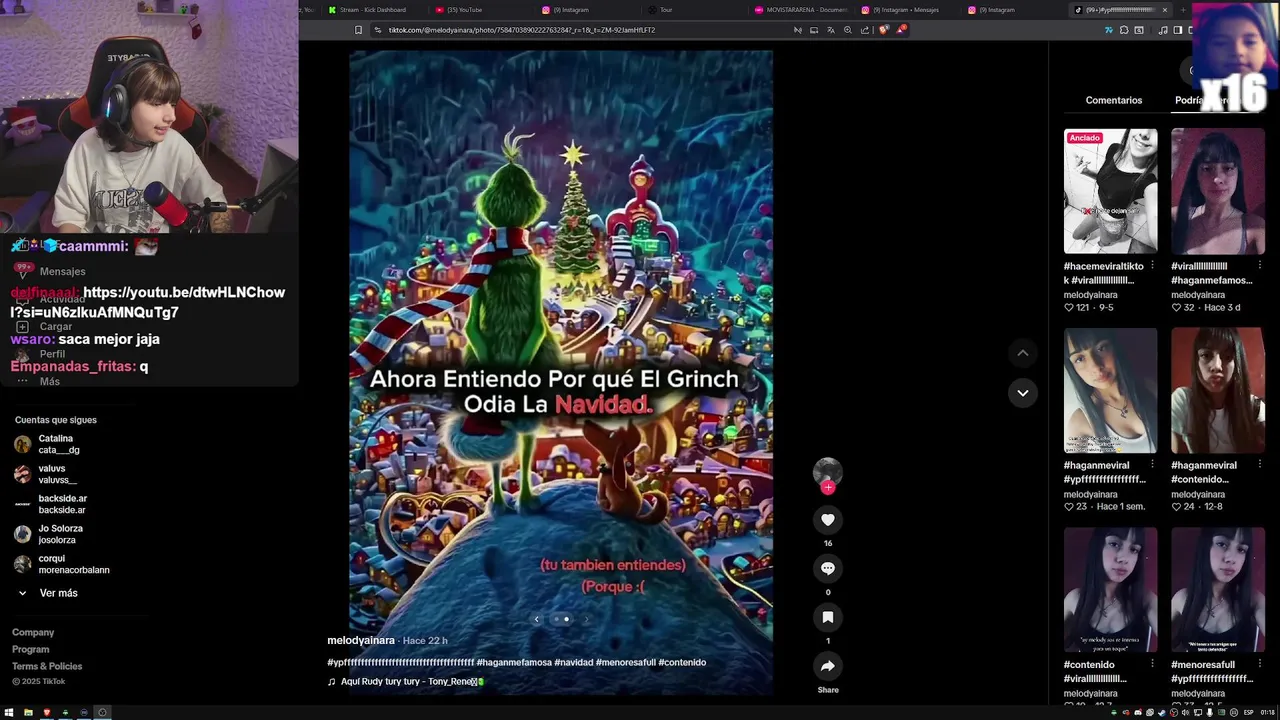Image resolution: width=1280 pixels, height=720 pixels.
Task: Open thumbnail above #virallll #haganmefamos caption
Action: pos(1217,191)
